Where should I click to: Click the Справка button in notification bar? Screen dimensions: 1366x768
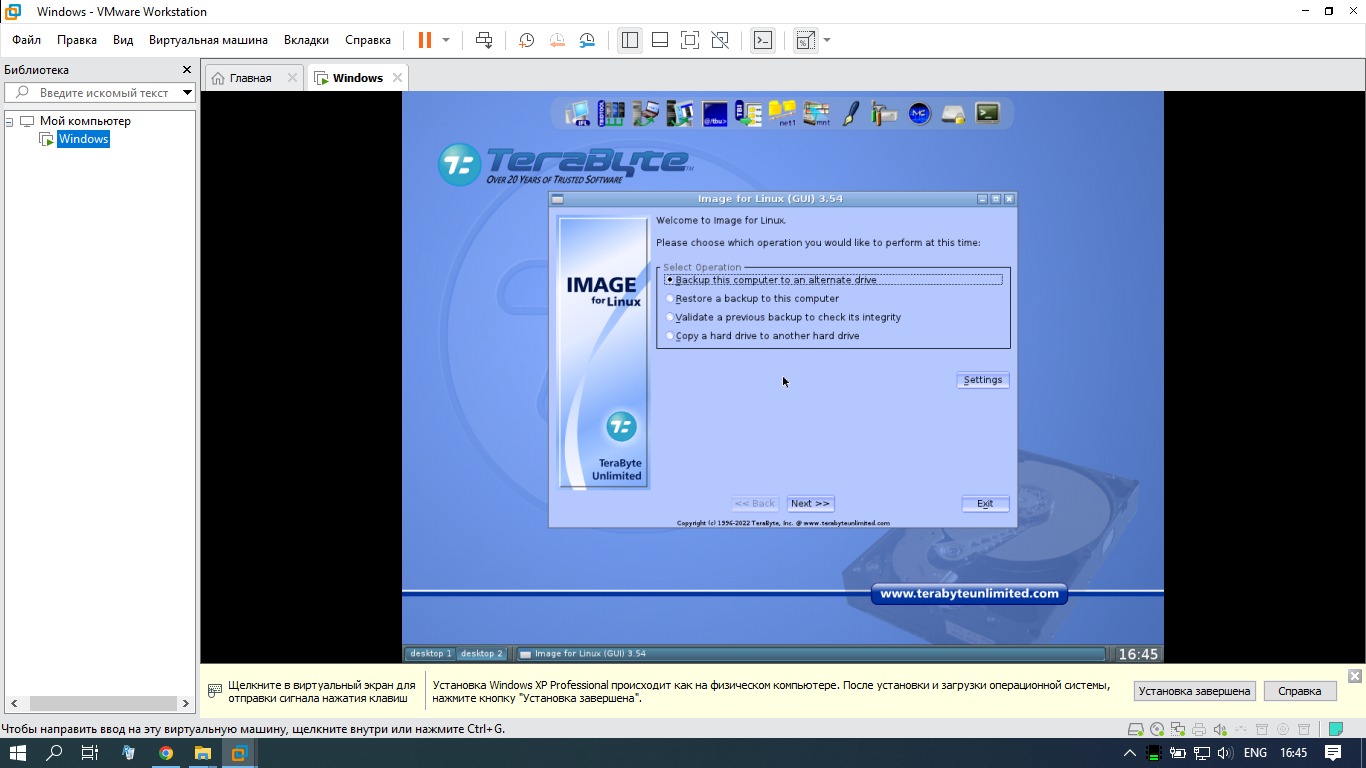pos(1300,691)
